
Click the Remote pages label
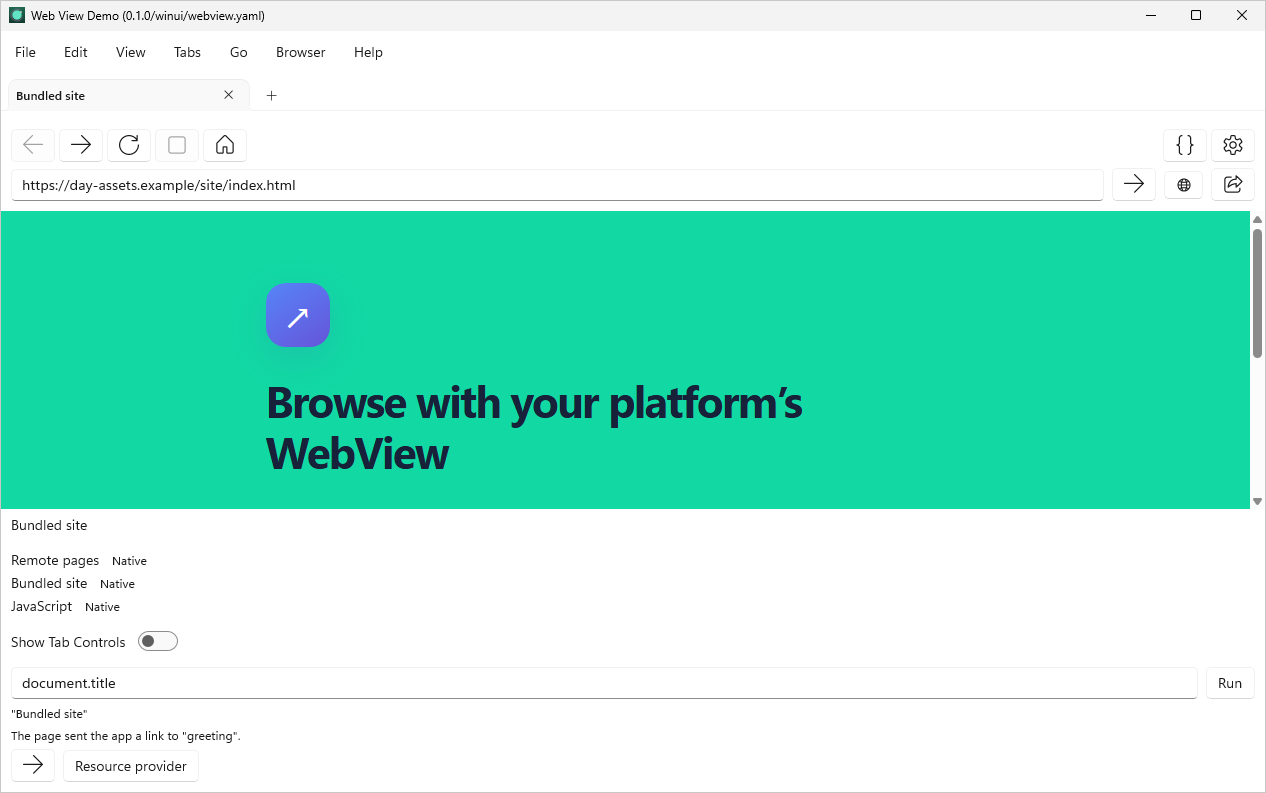coord(55,560)
